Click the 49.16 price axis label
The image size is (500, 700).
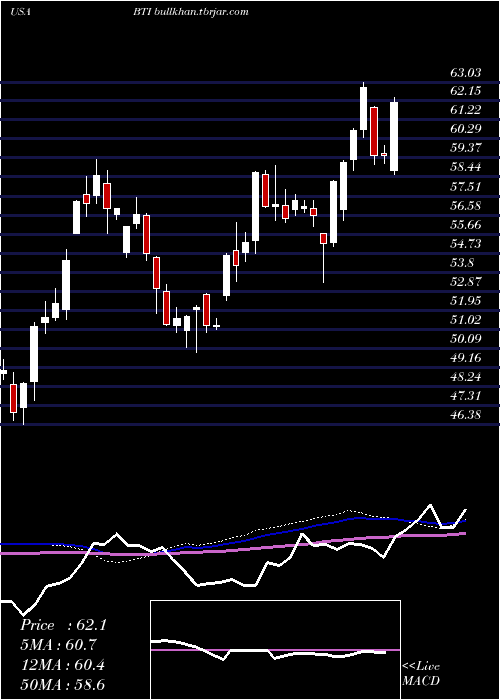pyautogui.click(x=465, y=358)
